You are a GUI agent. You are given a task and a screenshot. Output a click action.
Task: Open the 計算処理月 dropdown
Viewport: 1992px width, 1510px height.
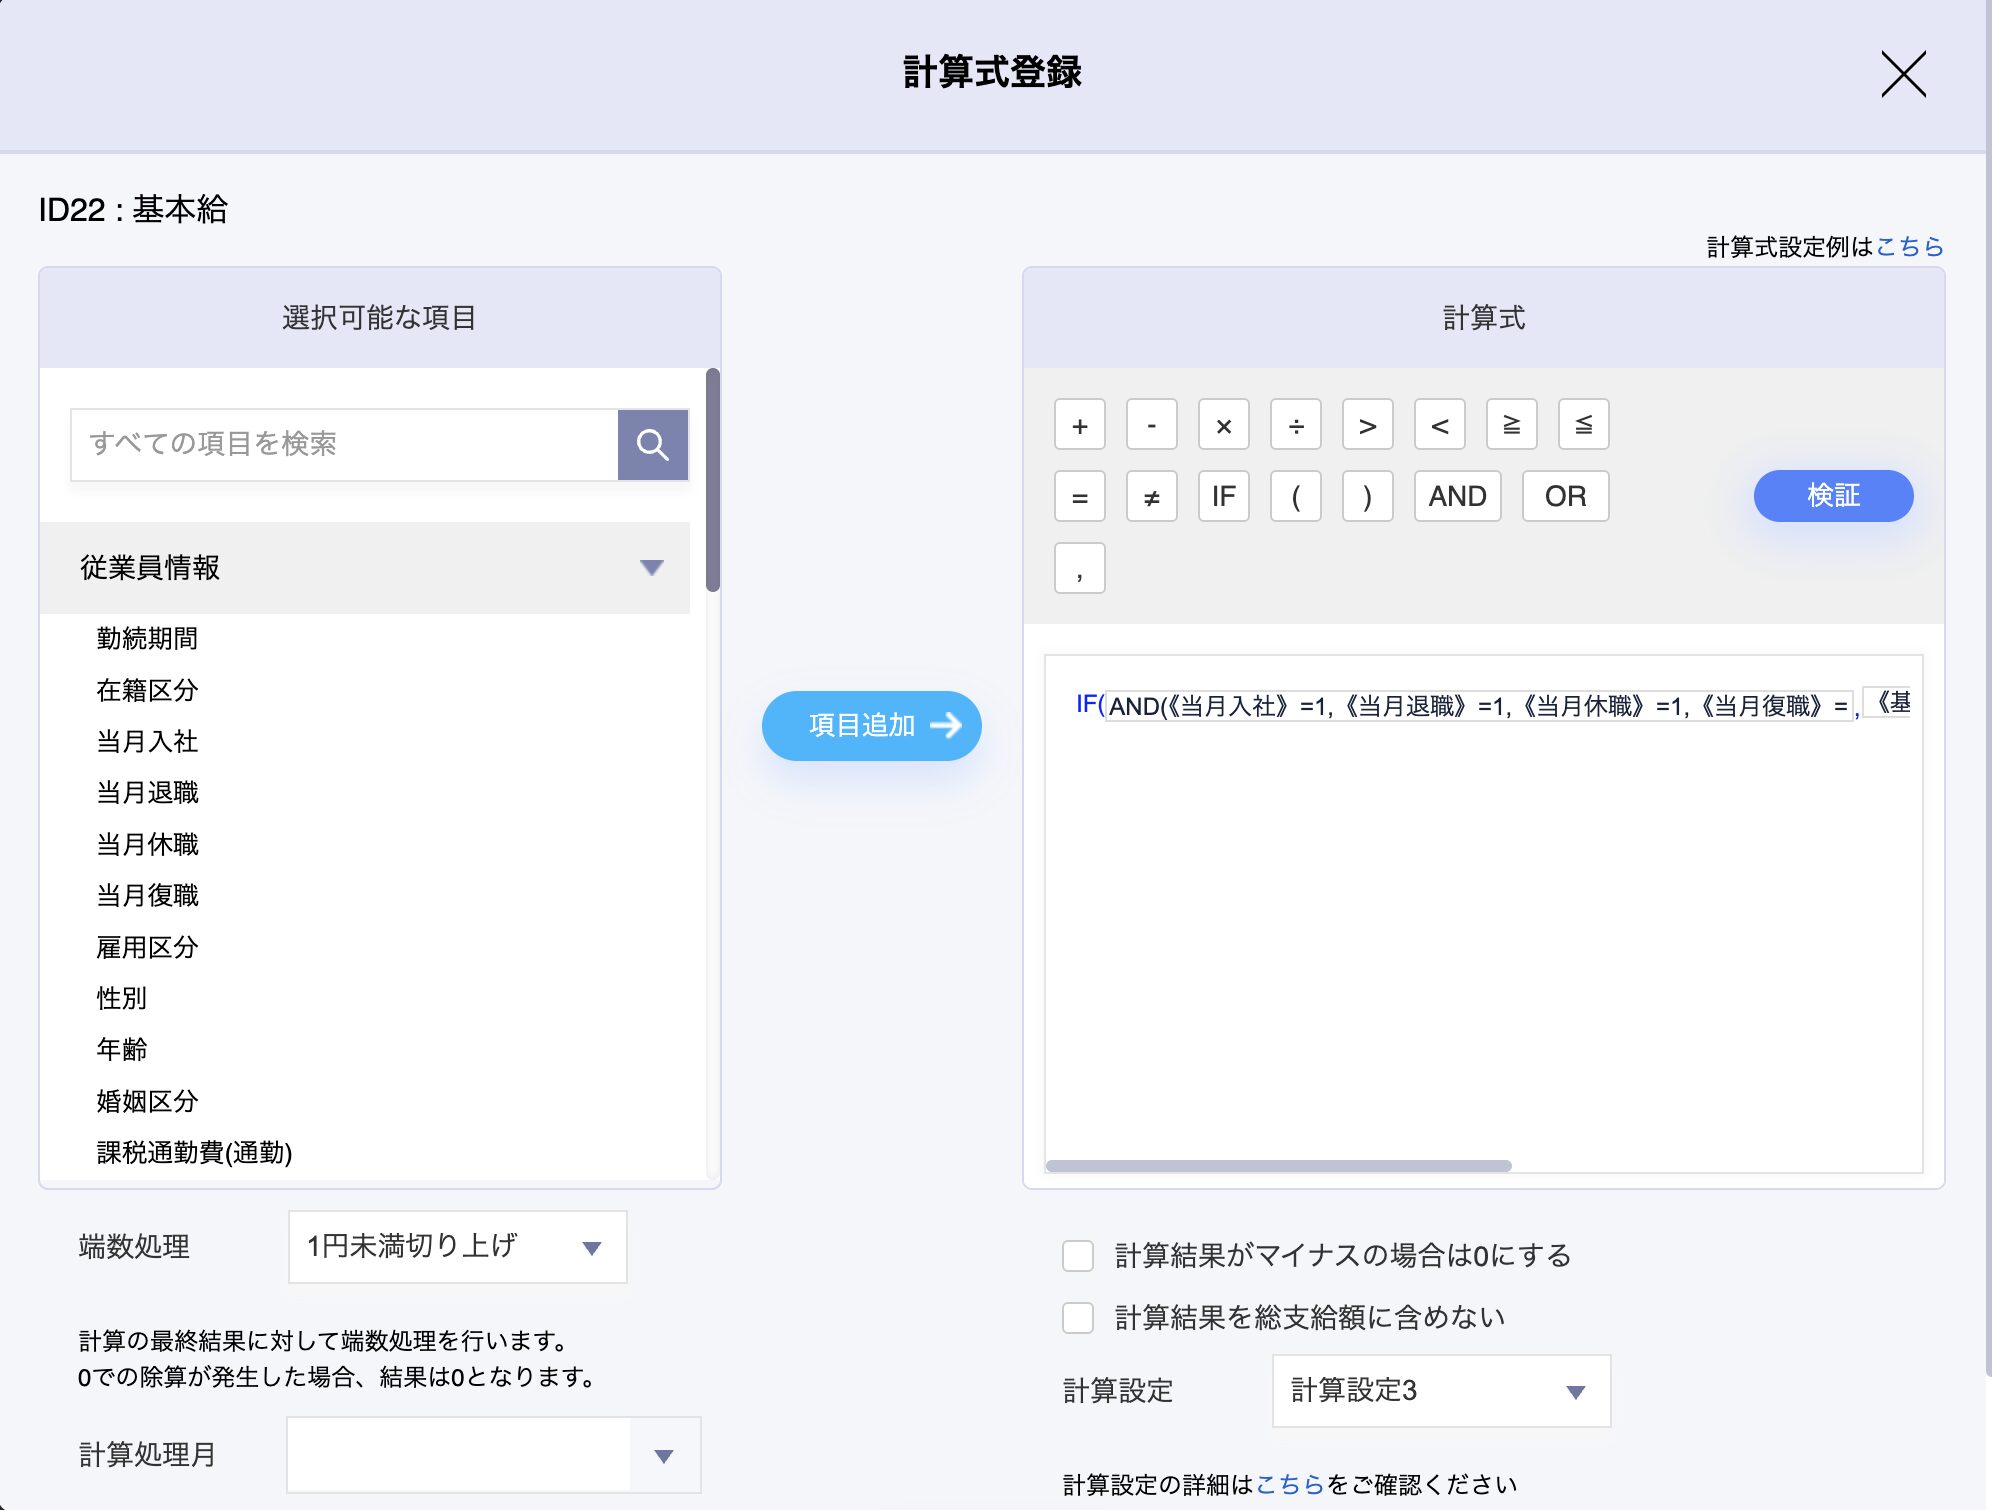click(x=493, y=1455)
